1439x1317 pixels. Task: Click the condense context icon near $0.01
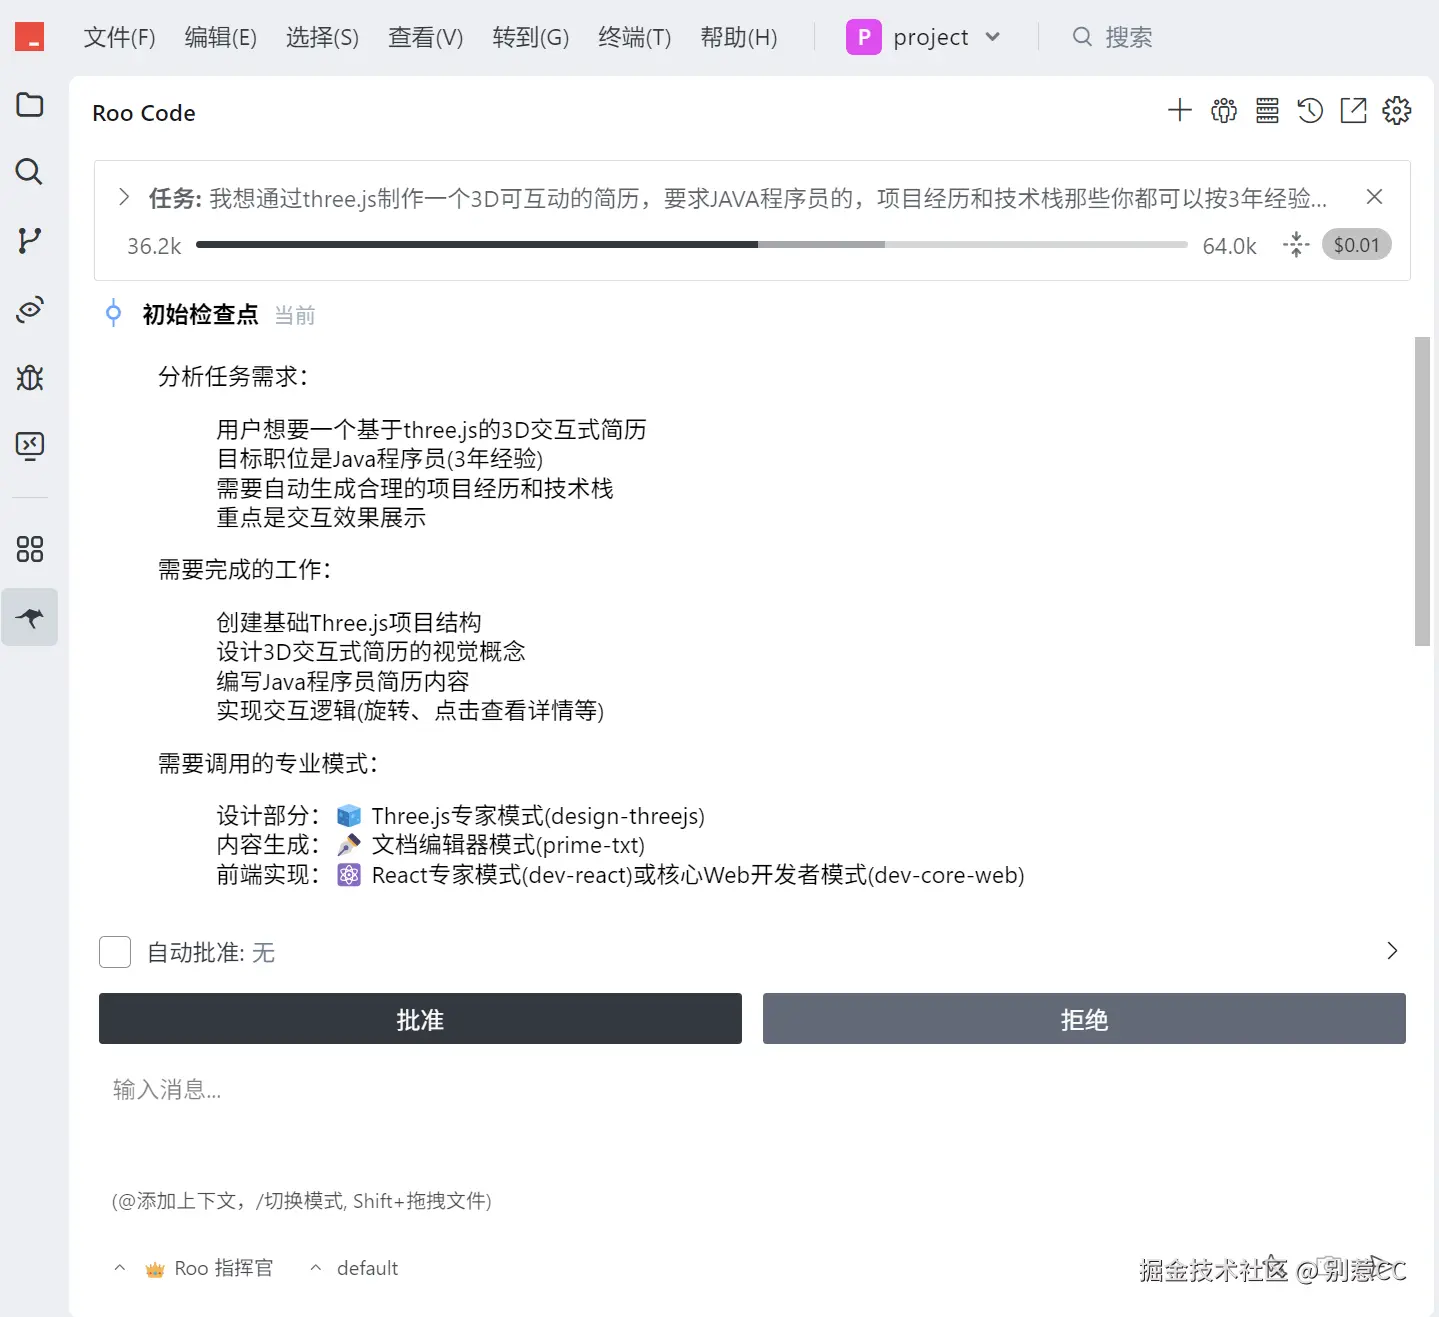[x=1296, y=245]
